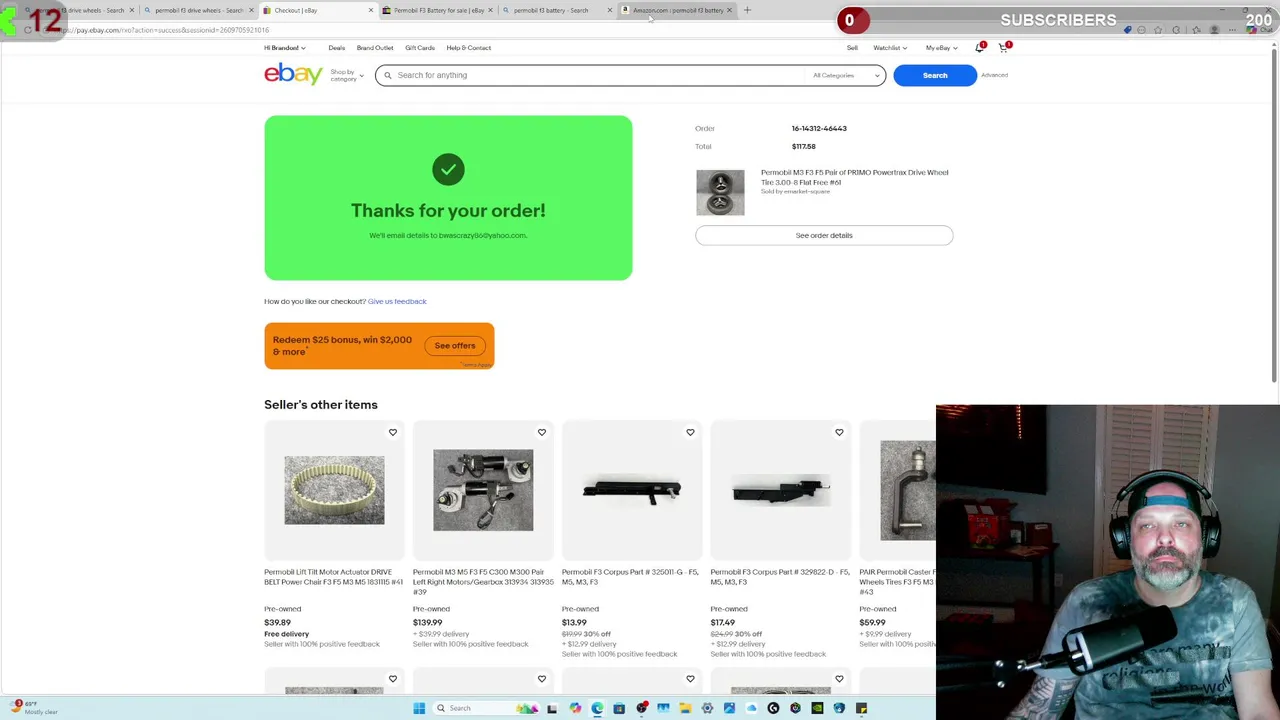Image resolution: width=1280 pixels, height=720 pixels.
Task: Open Windows Start menu
Action: [419, 708]
